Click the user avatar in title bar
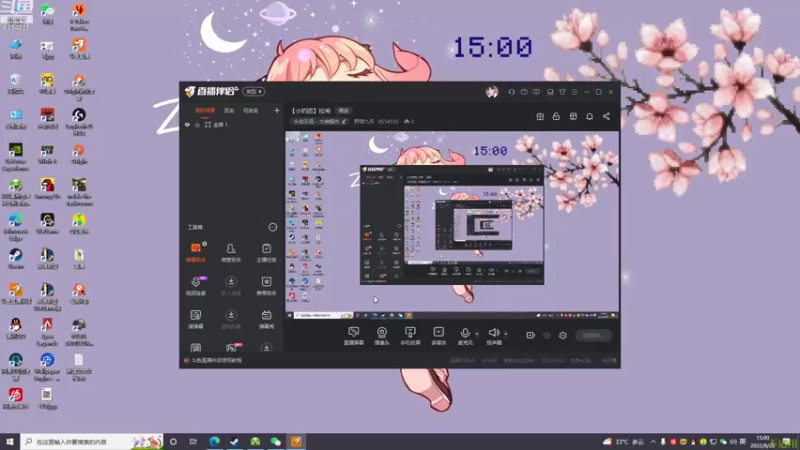The width and height of the screenshot is (800, 450). click(491, 92)
